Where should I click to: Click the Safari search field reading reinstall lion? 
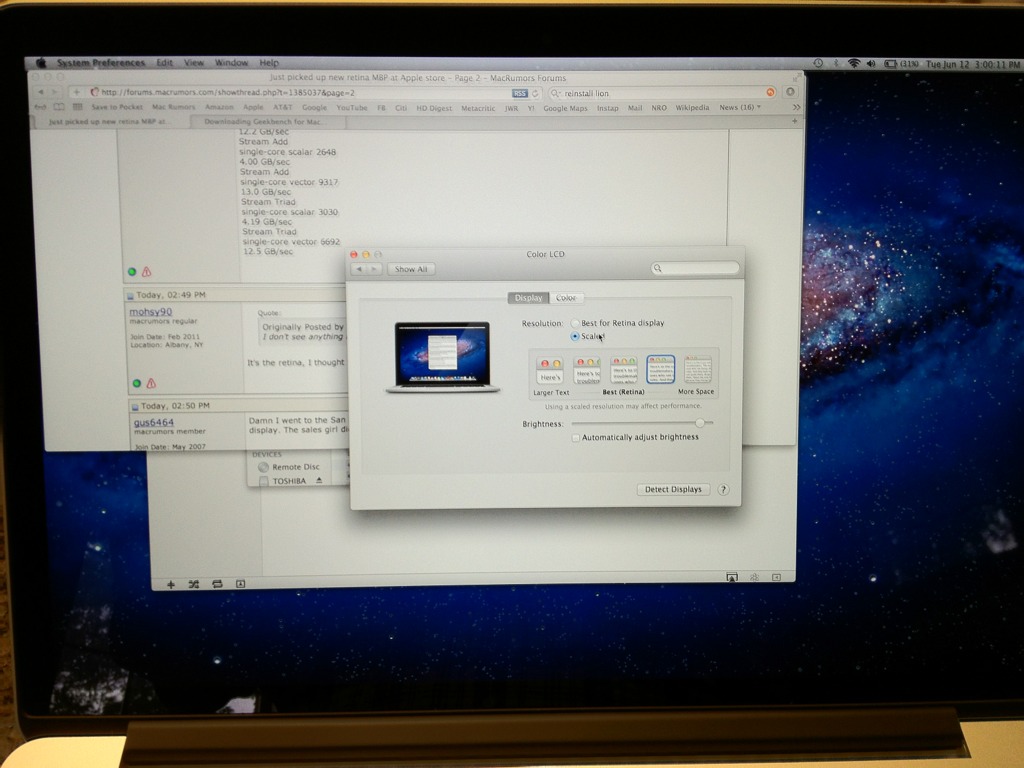pyautogui.click(x=663, y=93)
